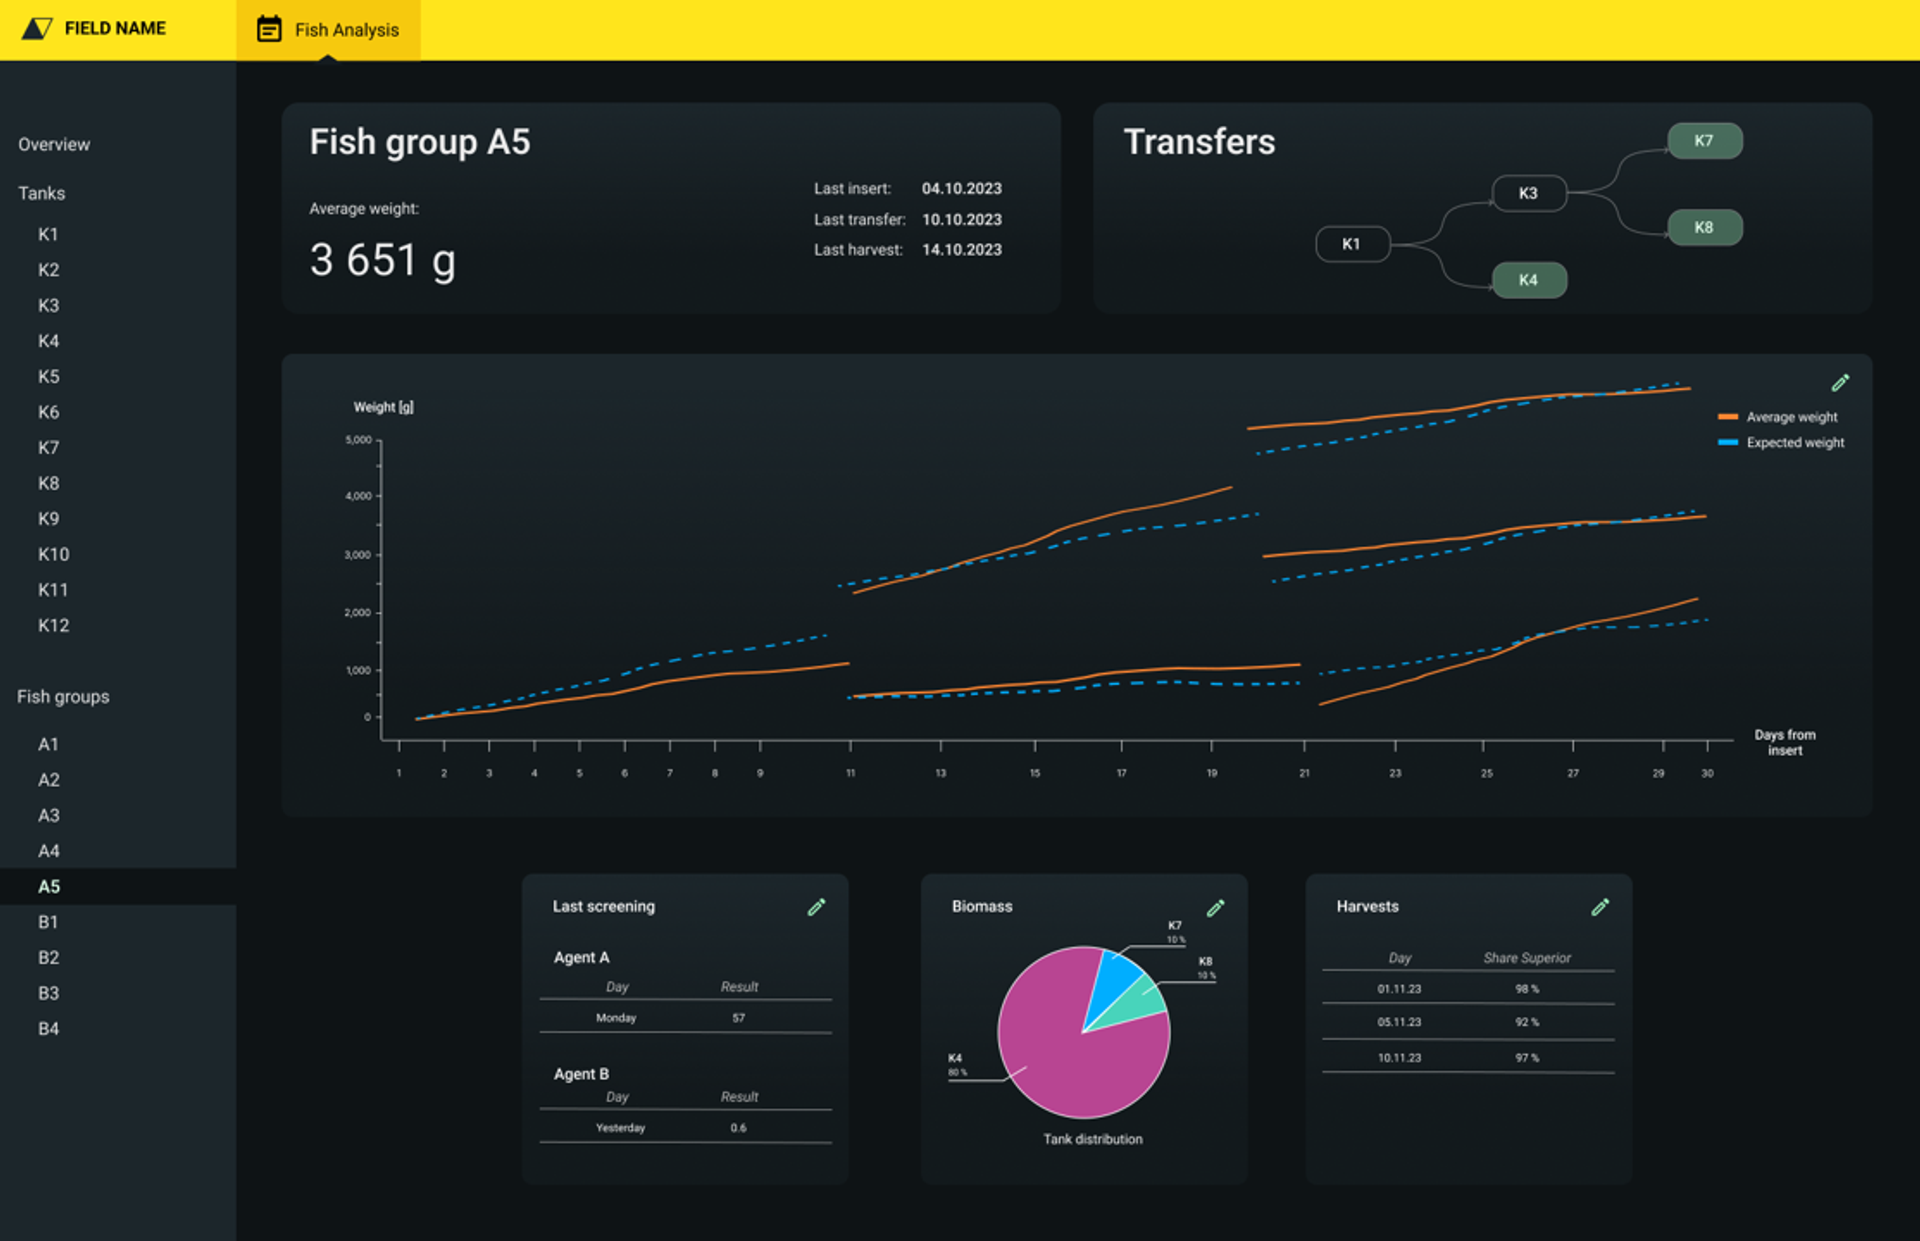
Task: Select tank K3 in sidebar
Action: (48, 305)
